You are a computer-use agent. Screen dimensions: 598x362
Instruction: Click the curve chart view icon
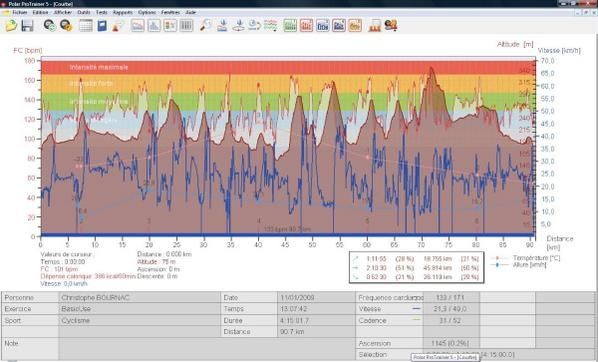[138, 26]
